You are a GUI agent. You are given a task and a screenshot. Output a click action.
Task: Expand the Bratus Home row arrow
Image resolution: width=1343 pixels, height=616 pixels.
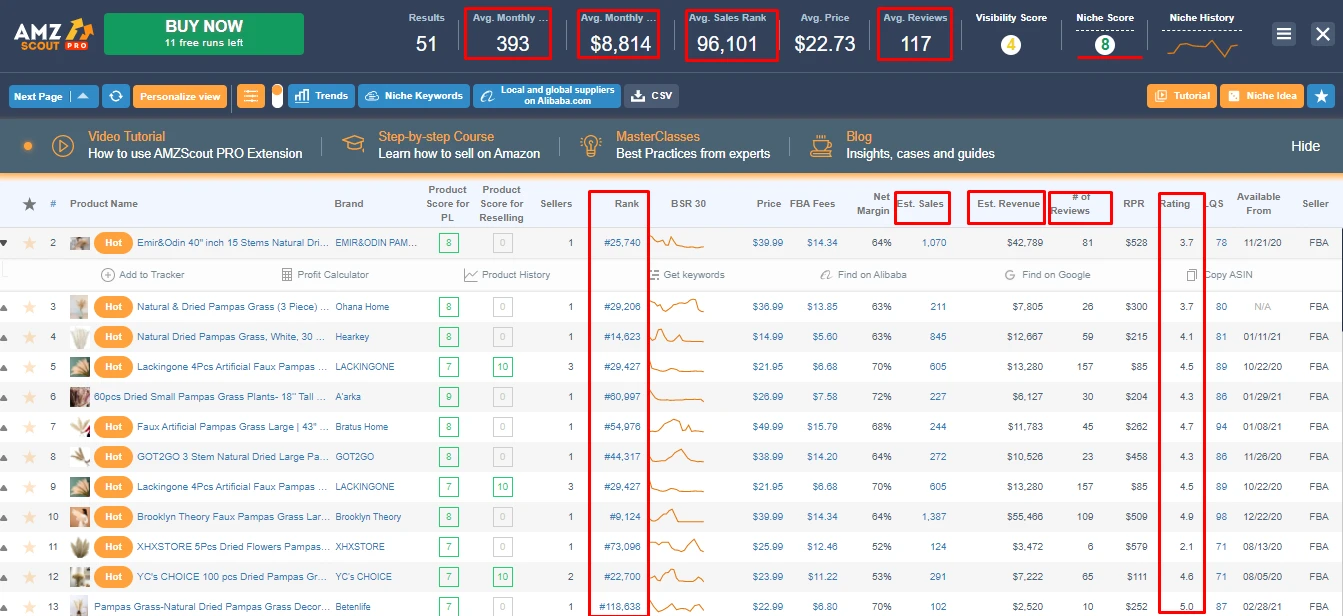pyautogui.click(x=4, y=427)
